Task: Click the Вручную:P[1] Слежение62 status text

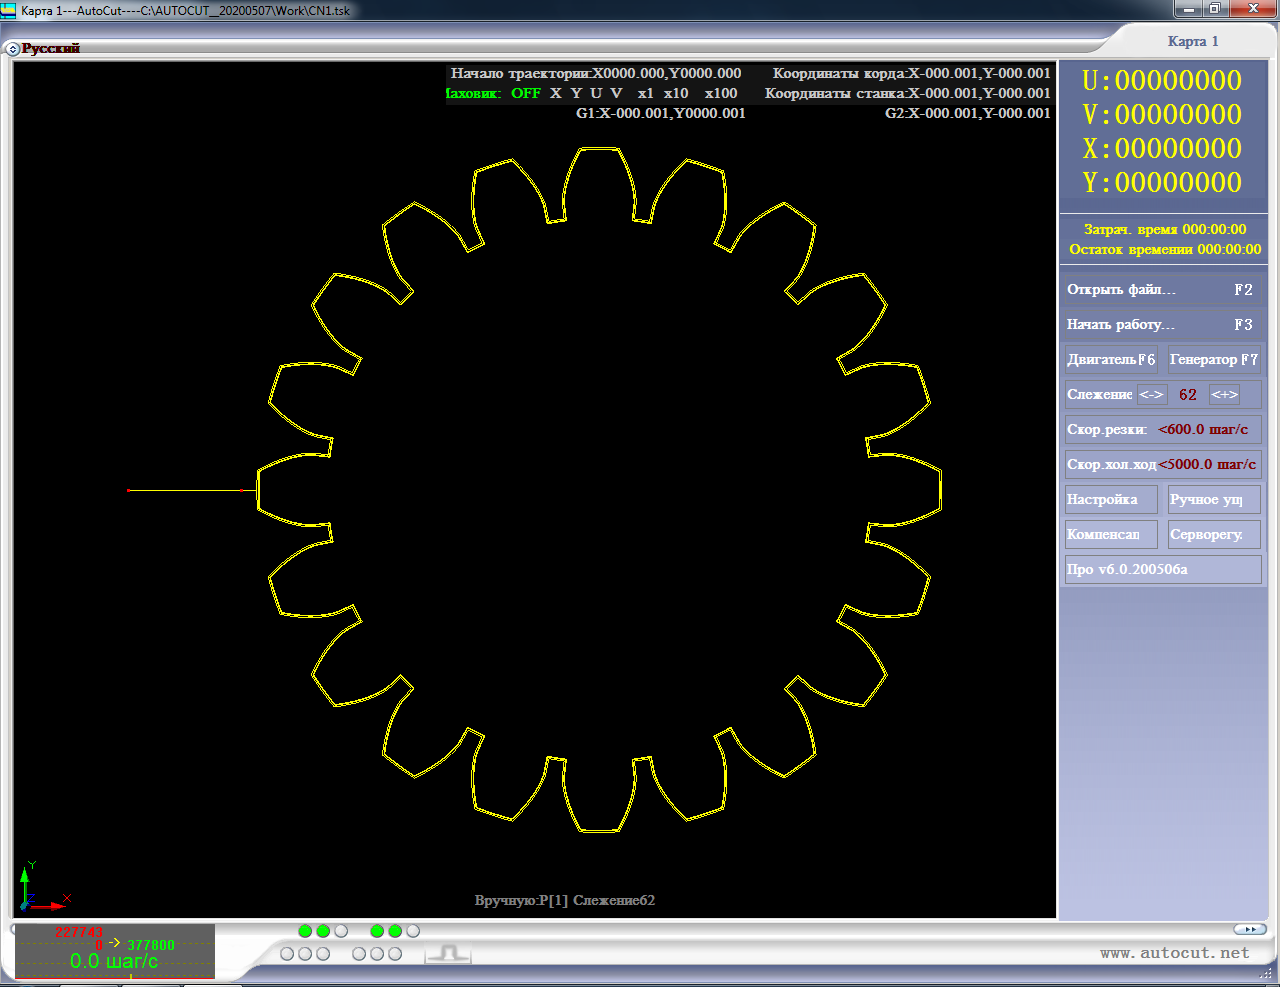Action: (565, 900)
